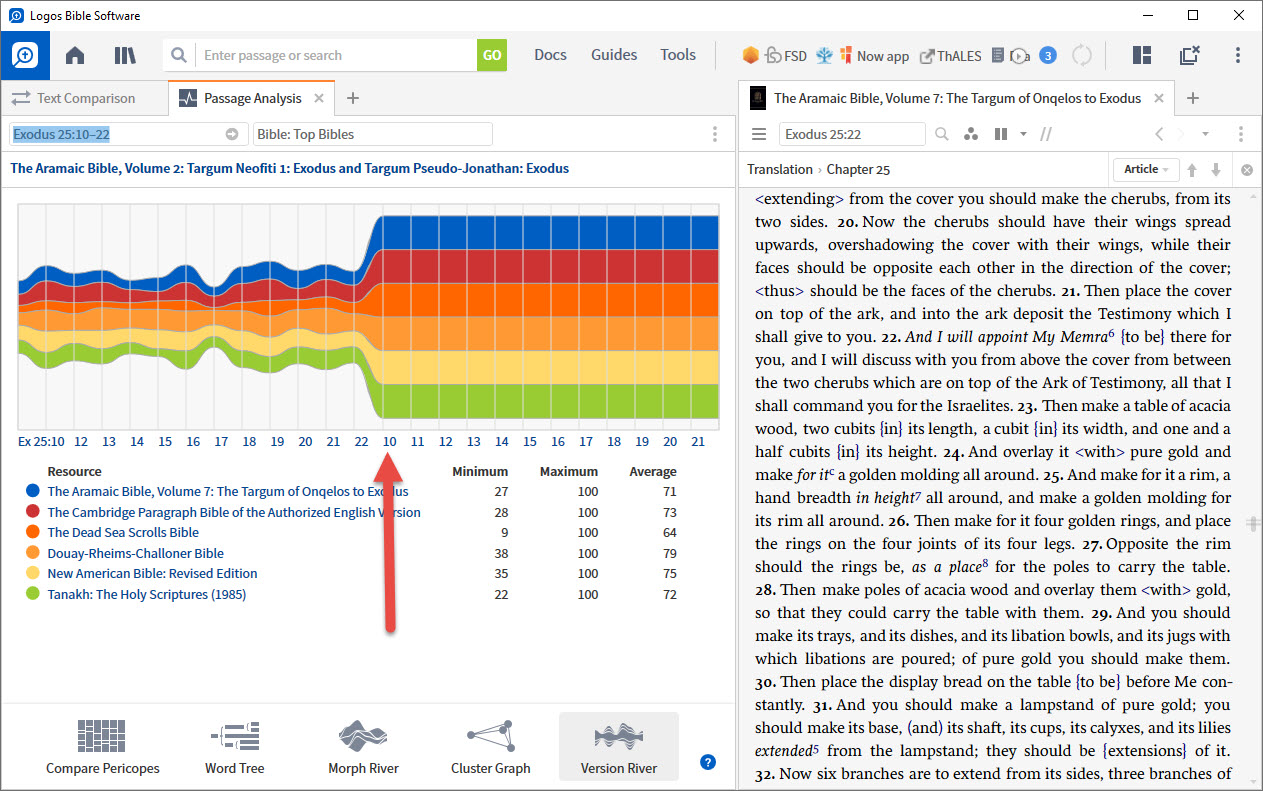Viewport: 1263px width, 791px height.
Task: Open New American Bible: Revised Edition link
Action: pos(152,573)
